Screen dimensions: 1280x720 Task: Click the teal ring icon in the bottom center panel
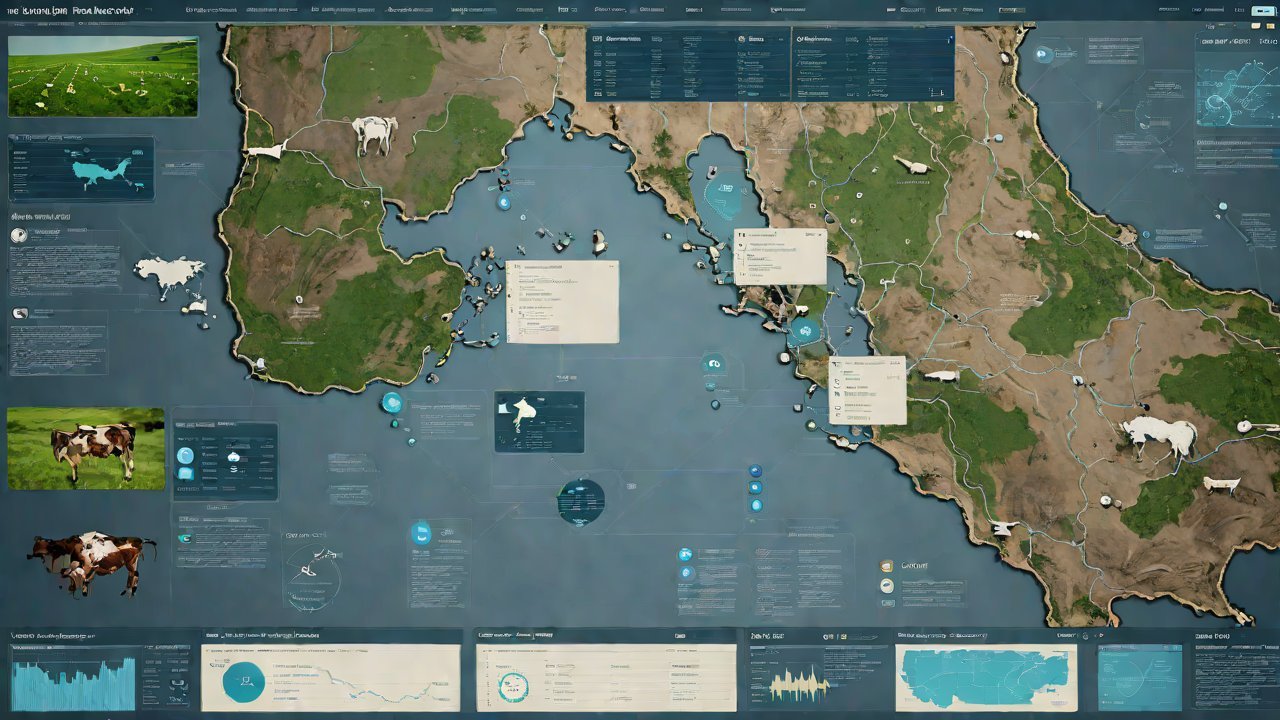(x=514, y=684)
